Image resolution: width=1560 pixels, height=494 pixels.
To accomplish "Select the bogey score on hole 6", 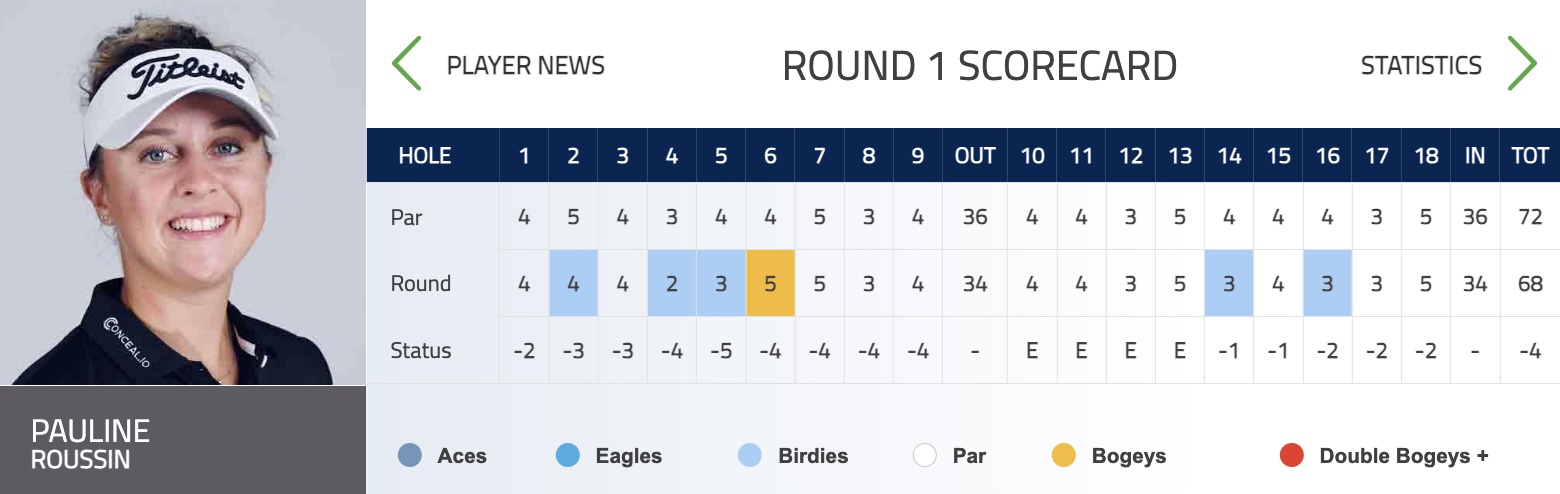I will click(x=770, y=284).
